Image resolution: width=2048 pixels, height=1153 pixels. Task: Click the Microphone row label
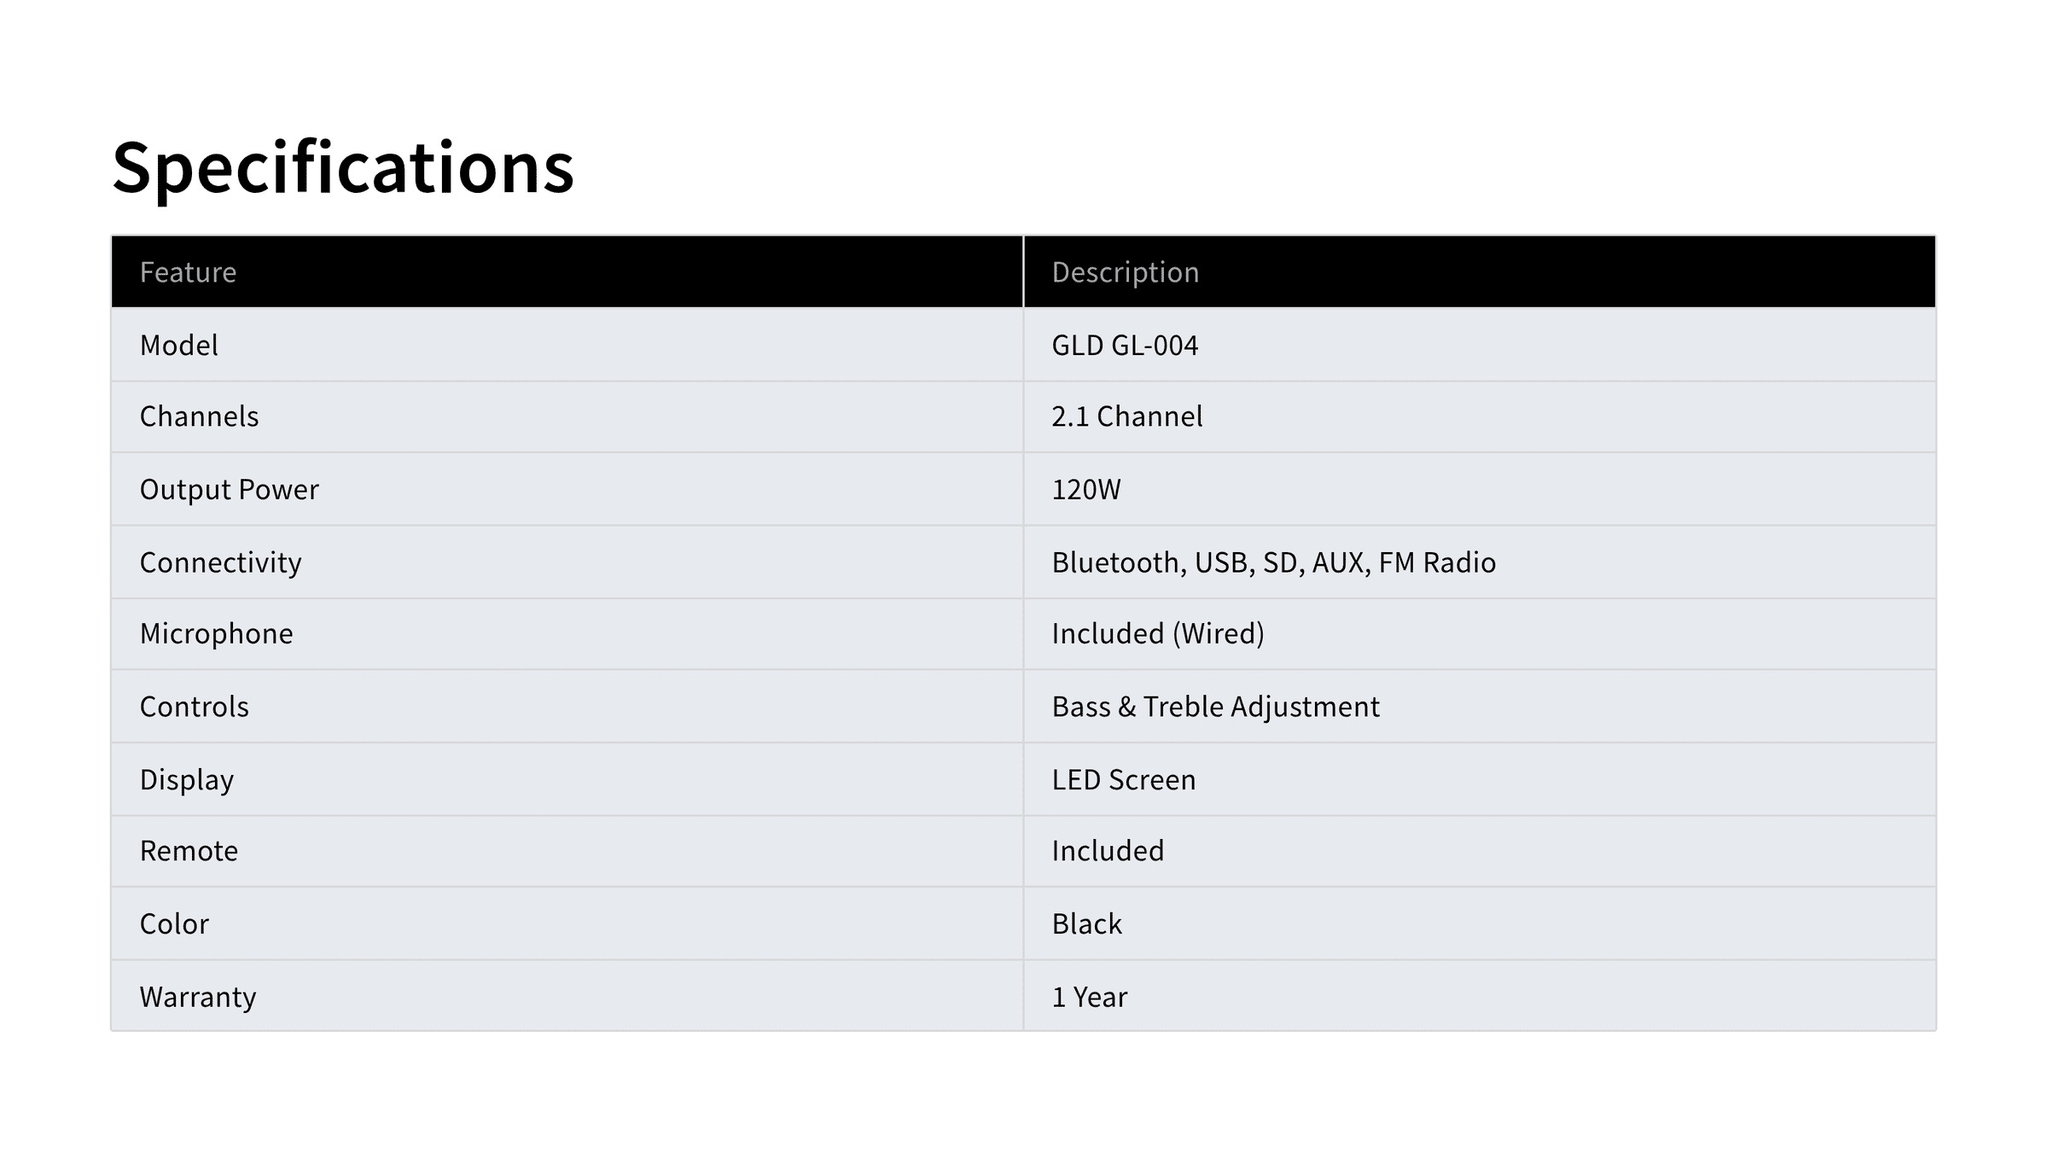[216, 633]
